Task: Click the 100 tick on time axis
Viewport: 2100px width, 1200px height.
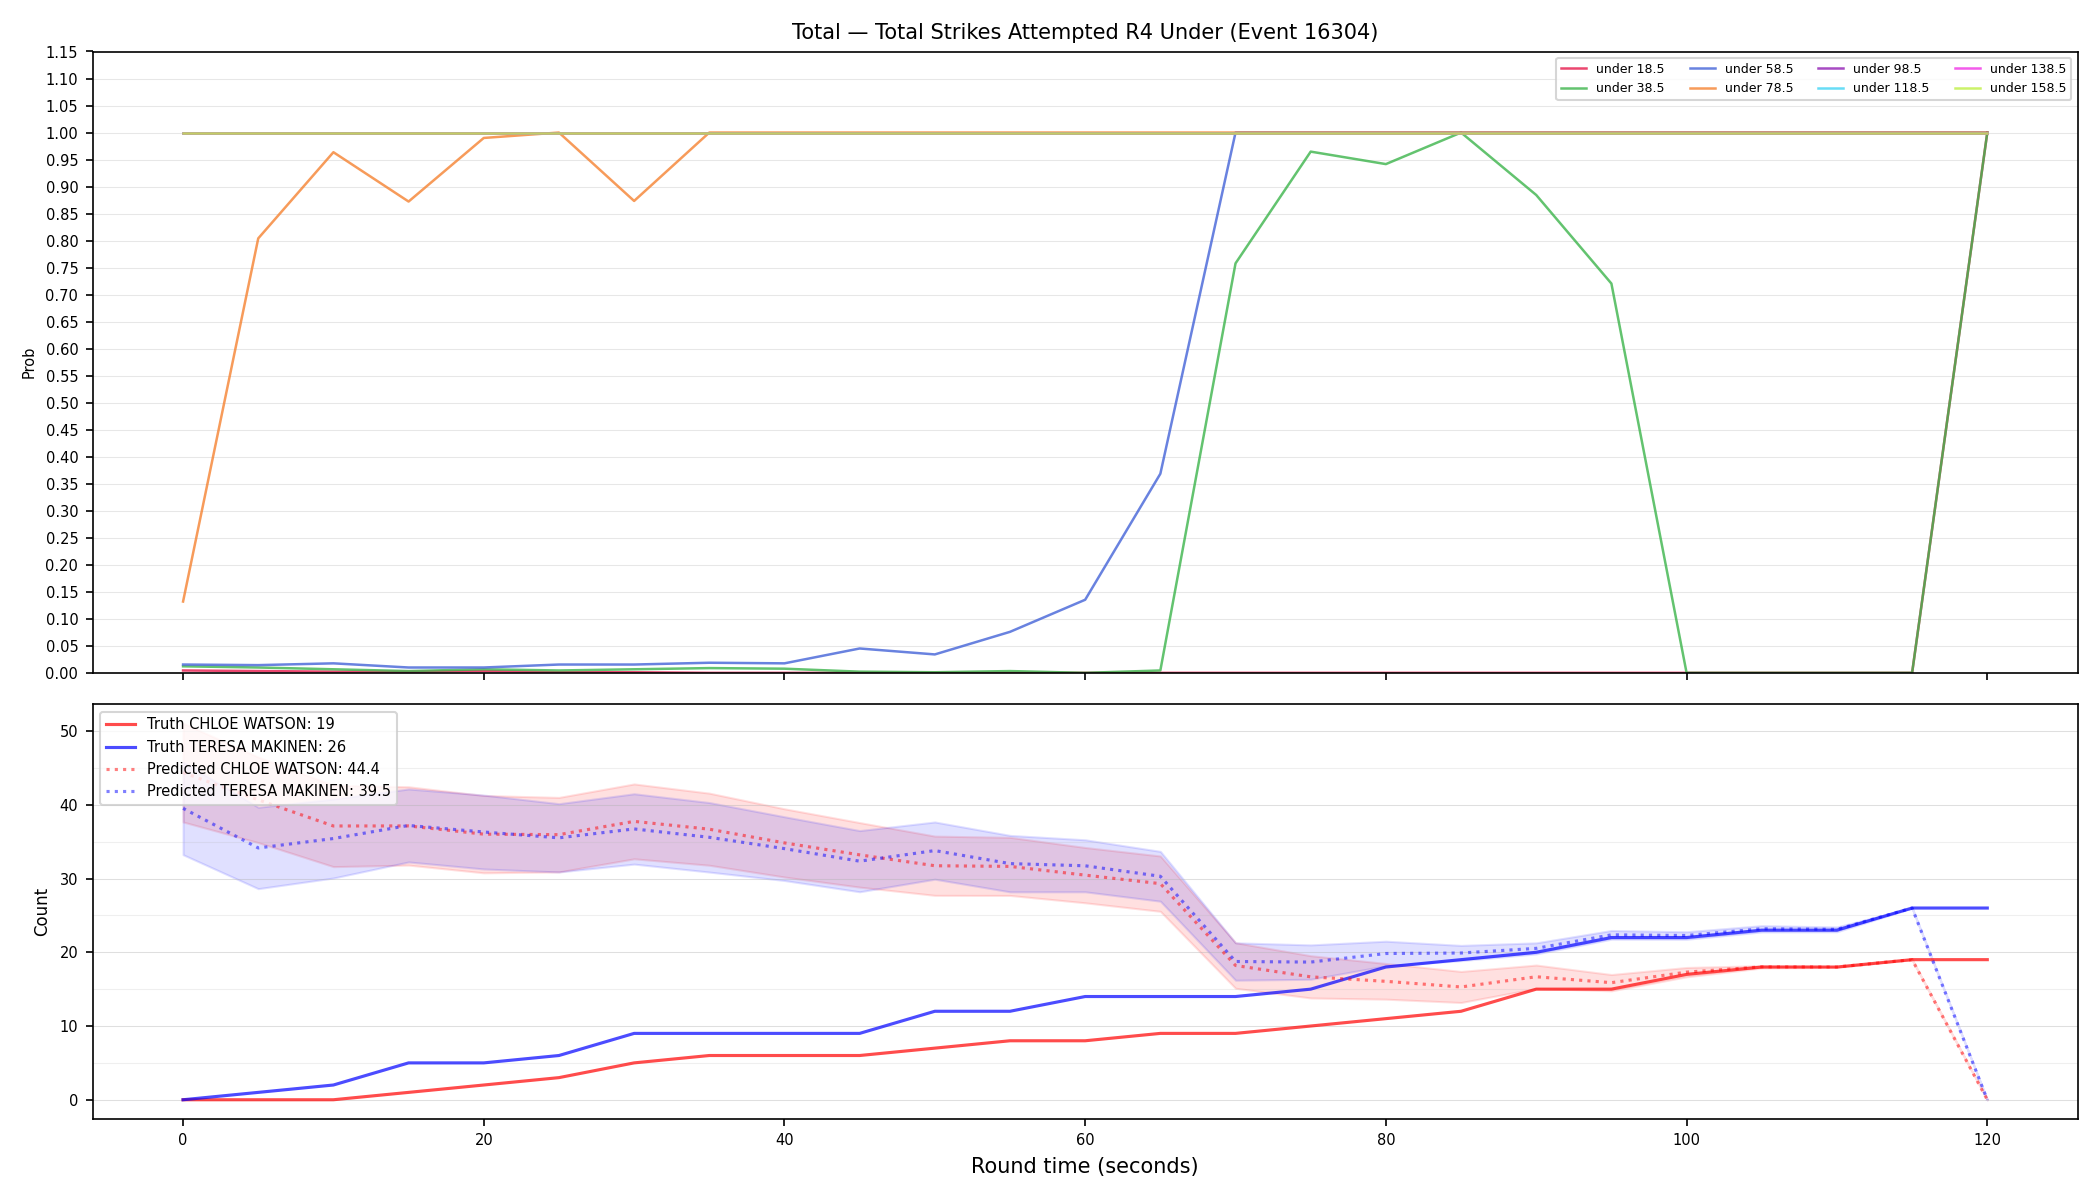Action: pos(1686,1139)
